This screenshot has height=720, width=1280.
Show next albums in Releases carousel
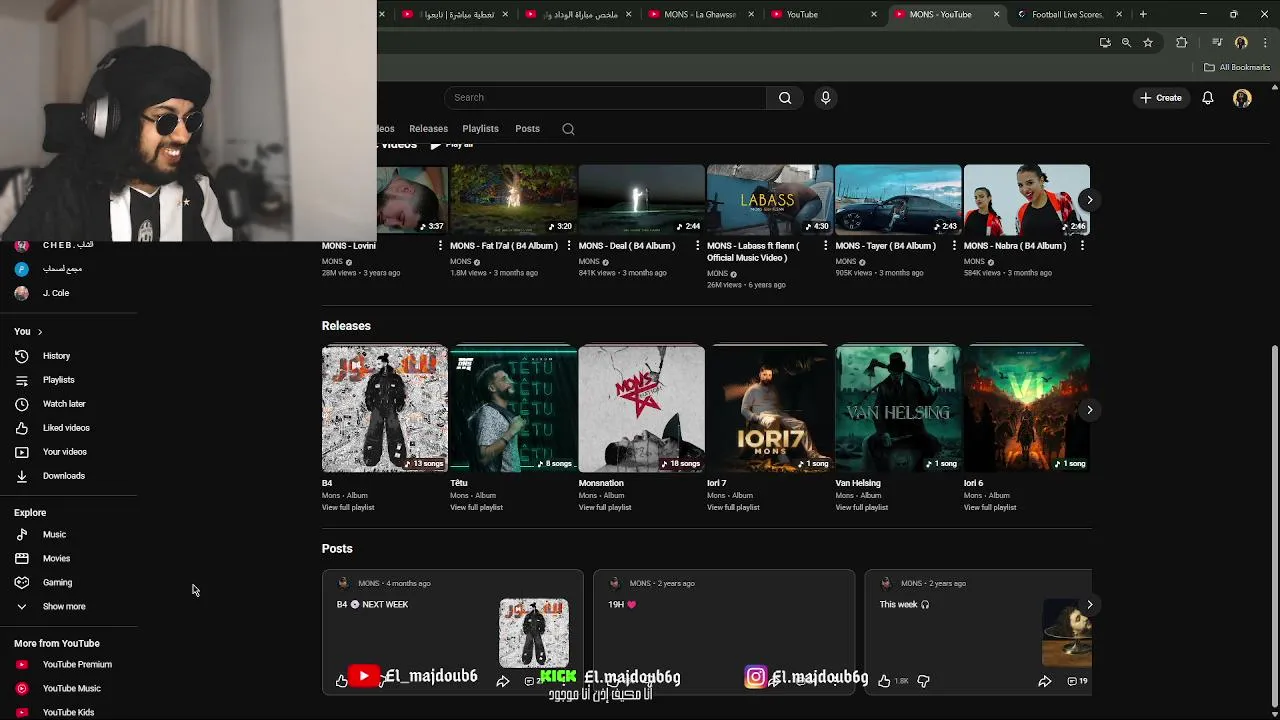click(1090, 410)
